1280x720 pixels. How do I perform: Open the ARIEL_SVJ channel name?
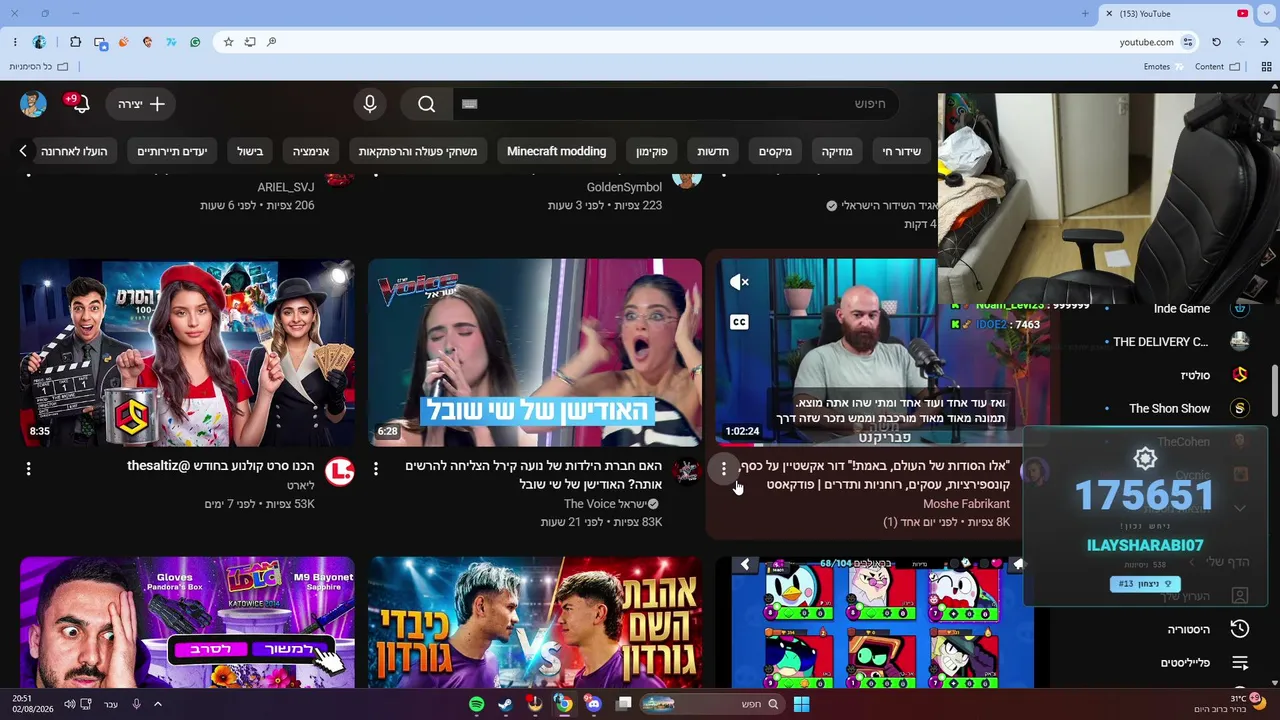click(x=286, y=187)
